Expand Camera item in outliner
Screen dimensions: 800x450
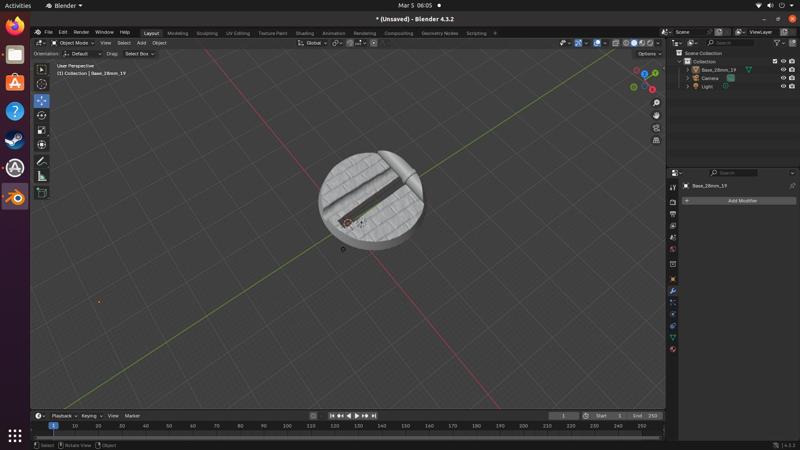[688, 78]
